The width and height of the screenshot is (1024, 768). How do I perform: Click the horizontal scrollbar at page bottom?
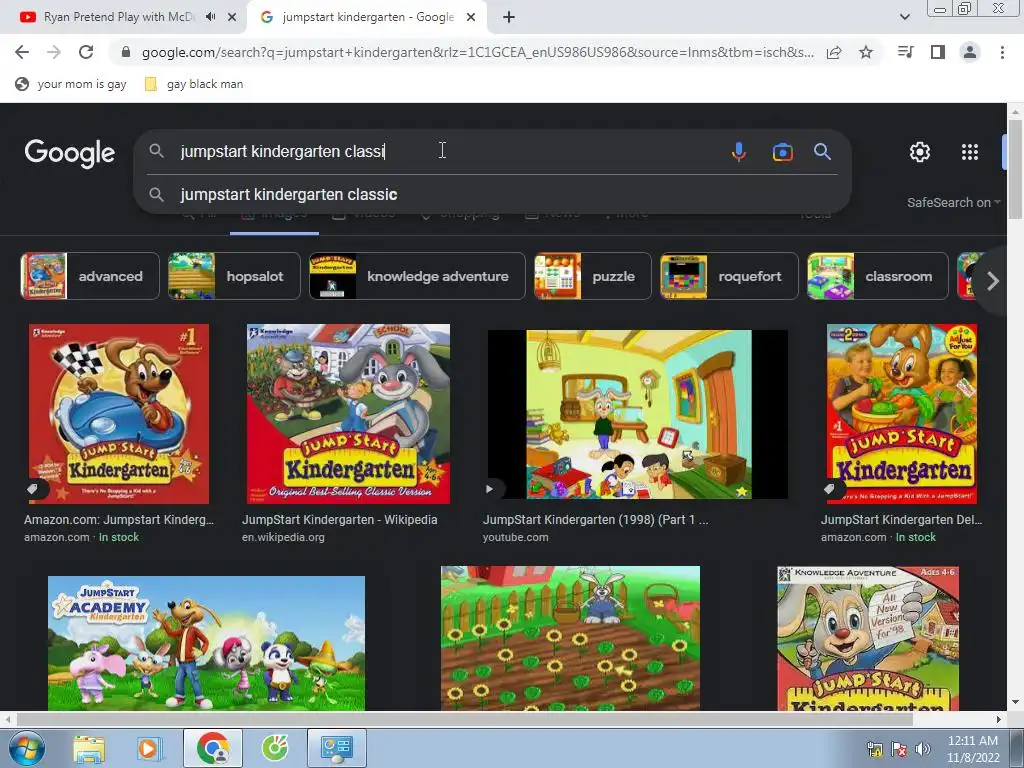point(464,719)
